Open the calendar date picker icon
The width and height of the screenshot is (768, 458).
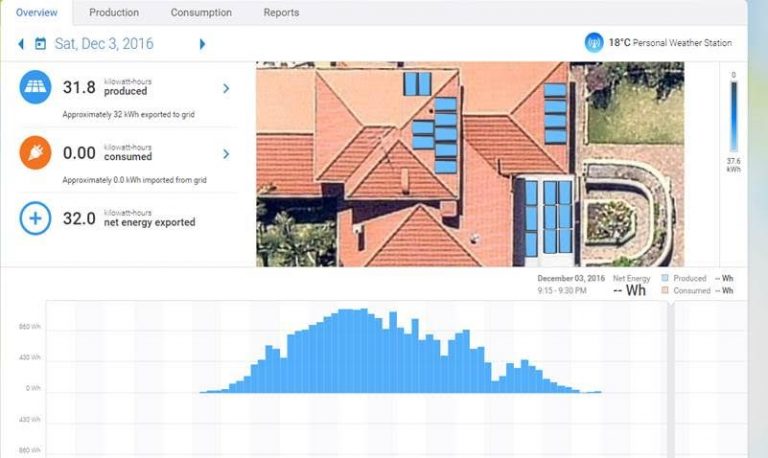pyautogui.click(x=40, y=44)
